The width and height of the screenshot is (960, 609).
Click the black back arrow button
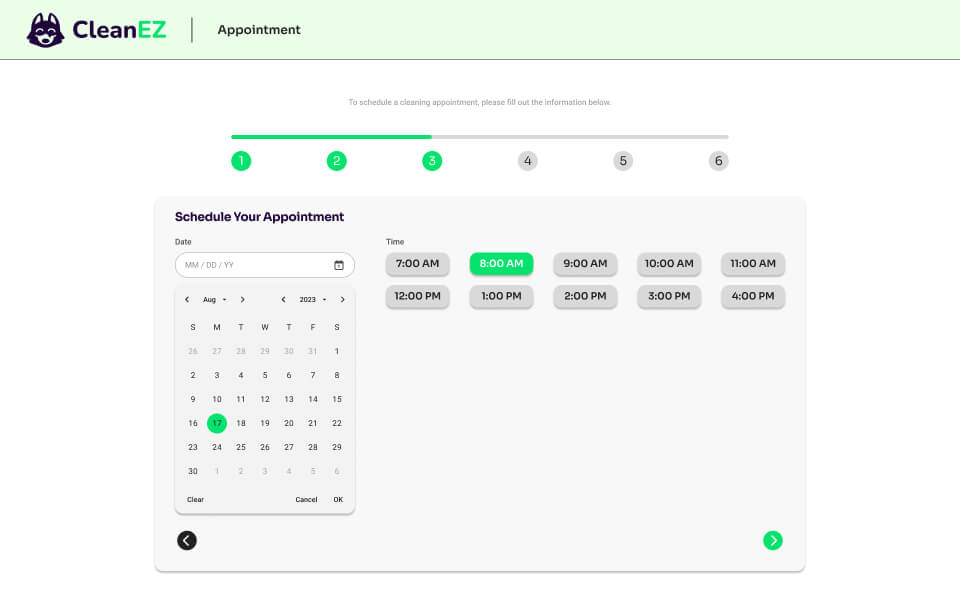[187, 540]
